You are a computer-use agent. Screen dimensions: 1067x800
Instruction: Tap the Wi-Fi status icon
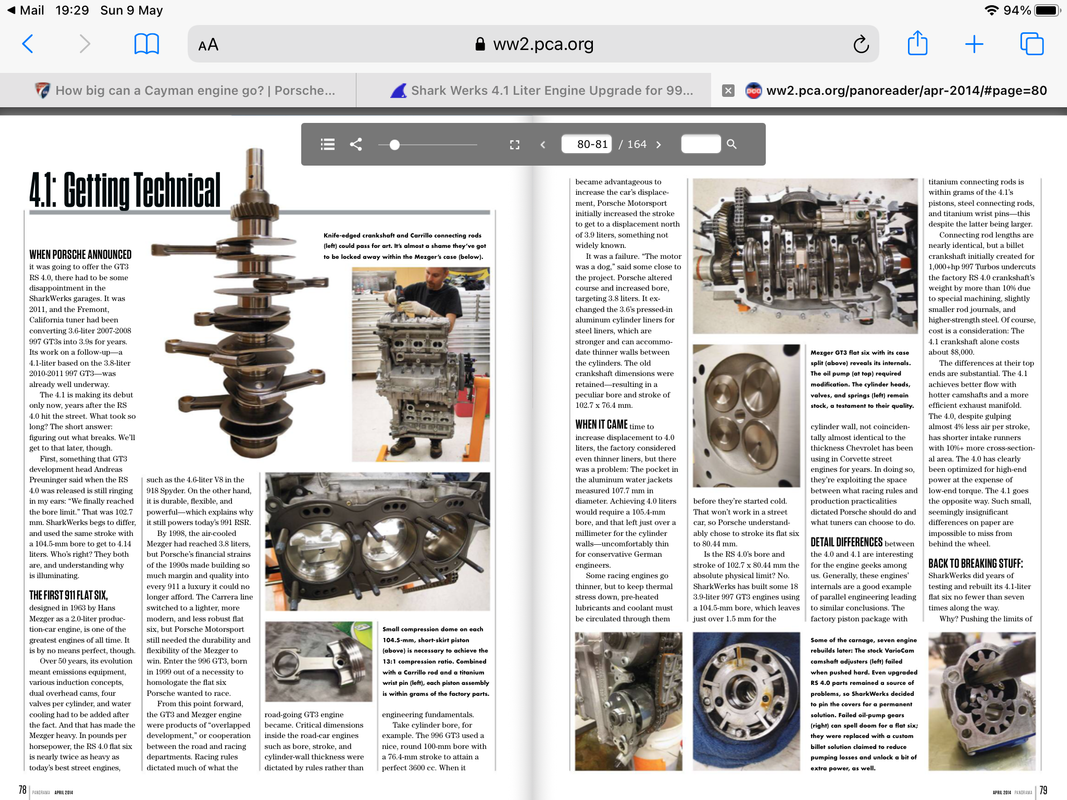tap(991, 10)
